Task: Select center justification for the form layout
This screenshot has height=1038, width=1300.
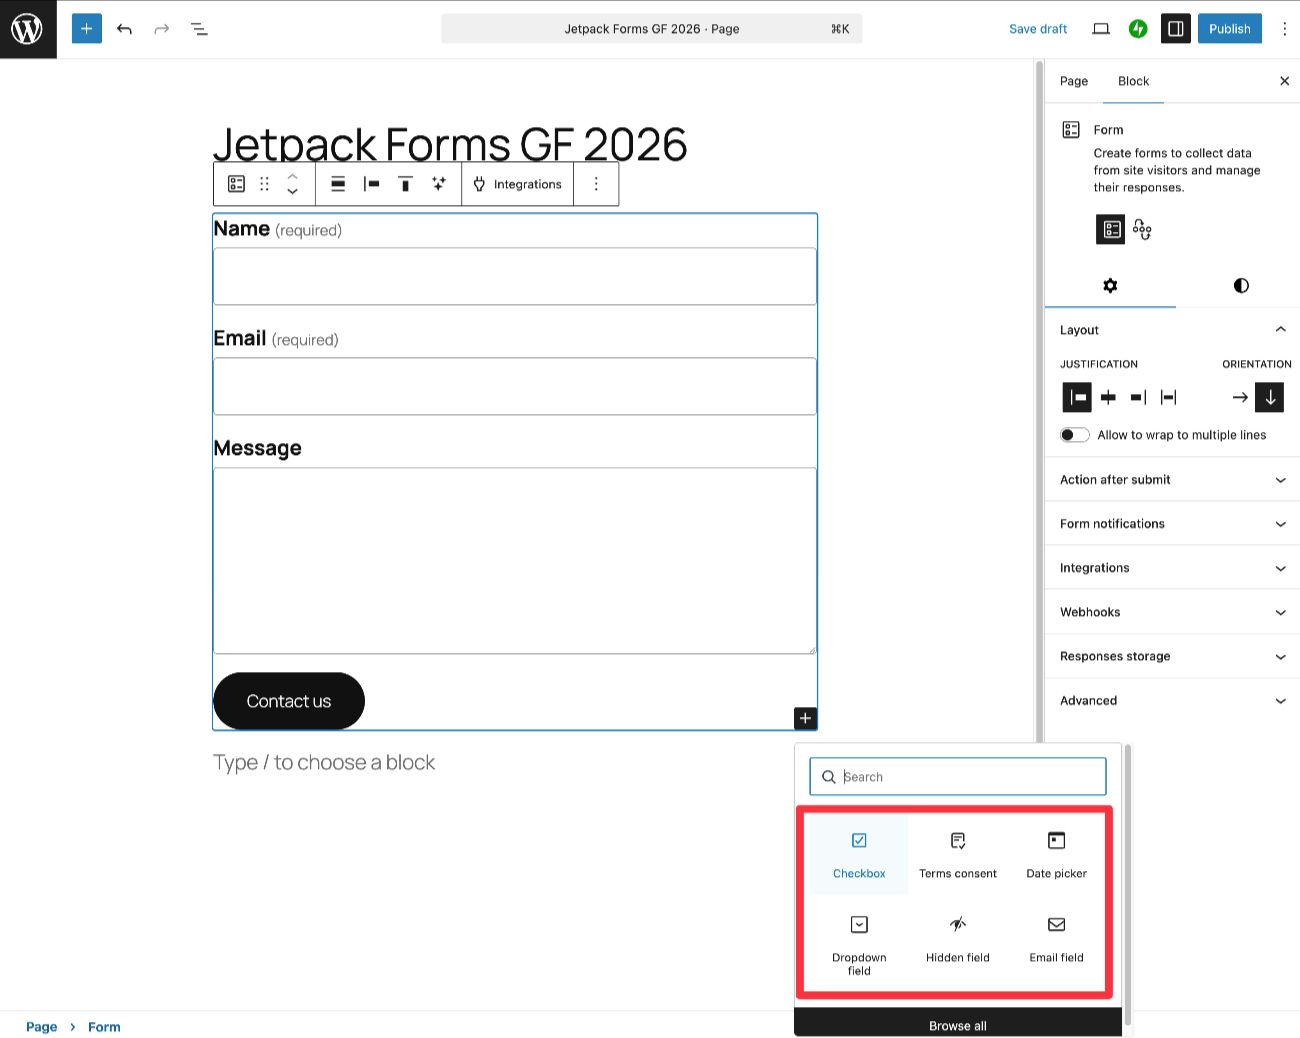Action: coord(1107,397)
